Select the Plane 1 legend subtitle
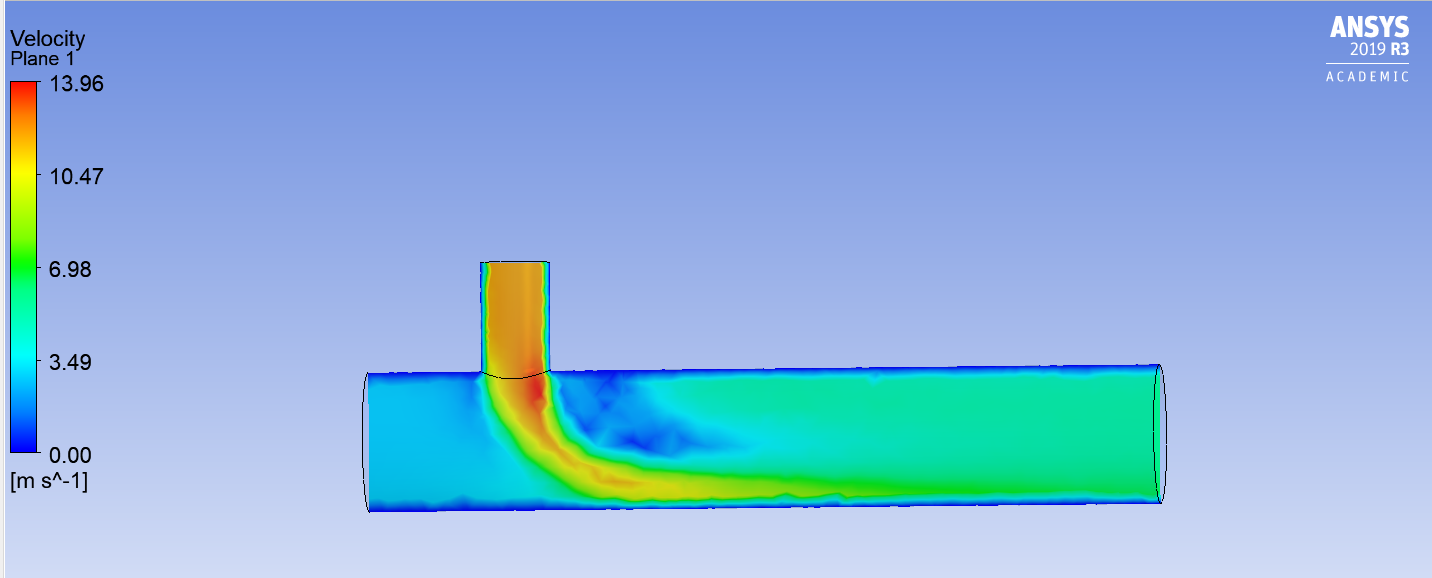The image size is (1432, 578). [42, 59]
